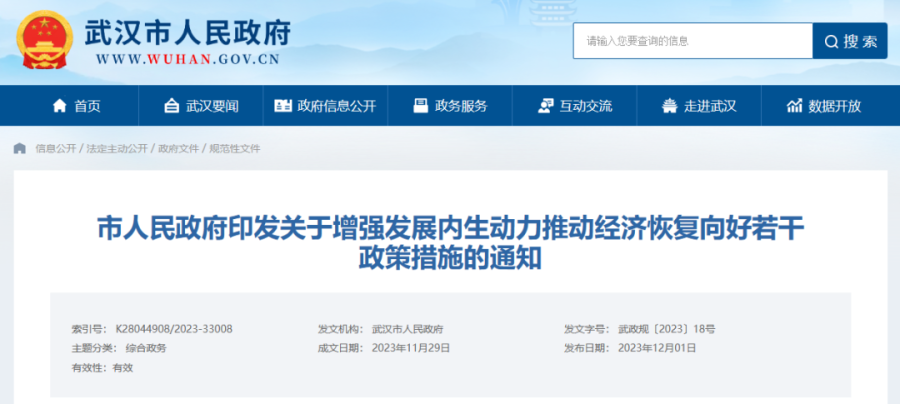Screen dimensions: 900x404
Task: Go to 数据开放 section
Action: 824,106
